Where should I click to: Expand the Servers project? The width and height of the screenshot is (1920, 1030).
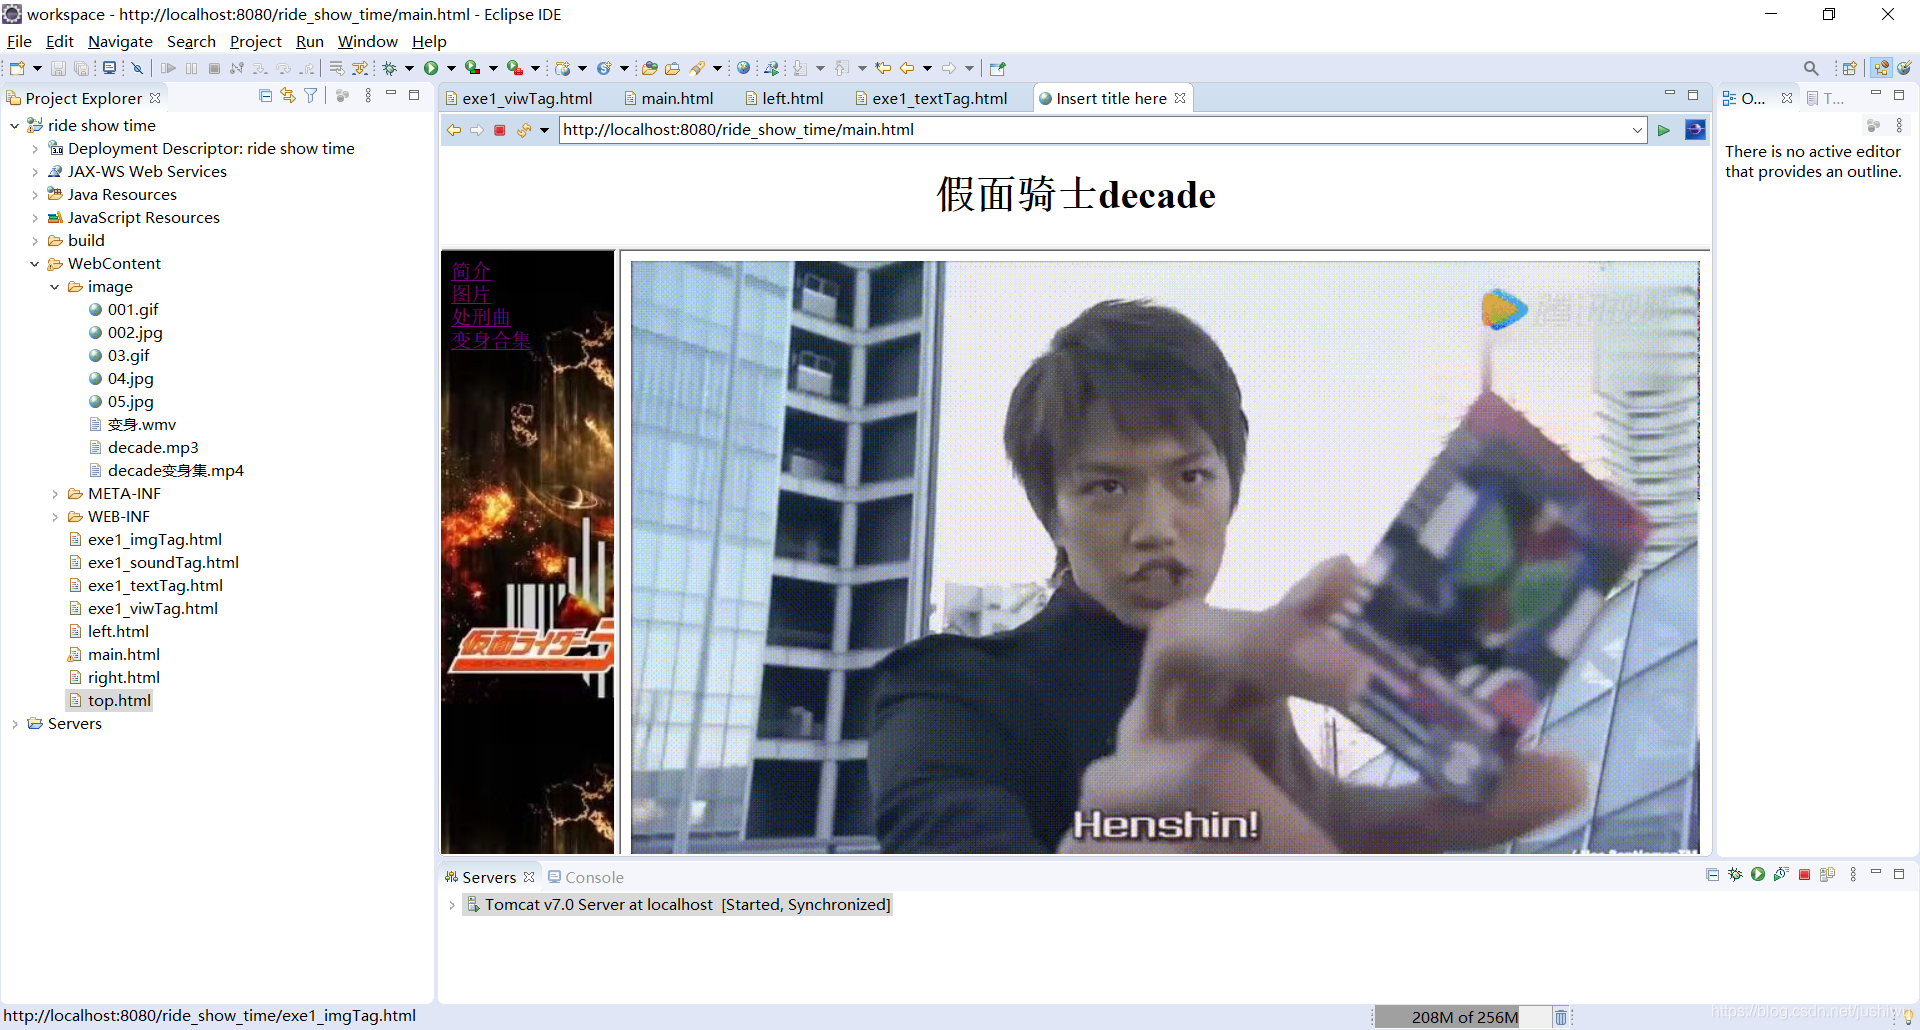[14, 724]
